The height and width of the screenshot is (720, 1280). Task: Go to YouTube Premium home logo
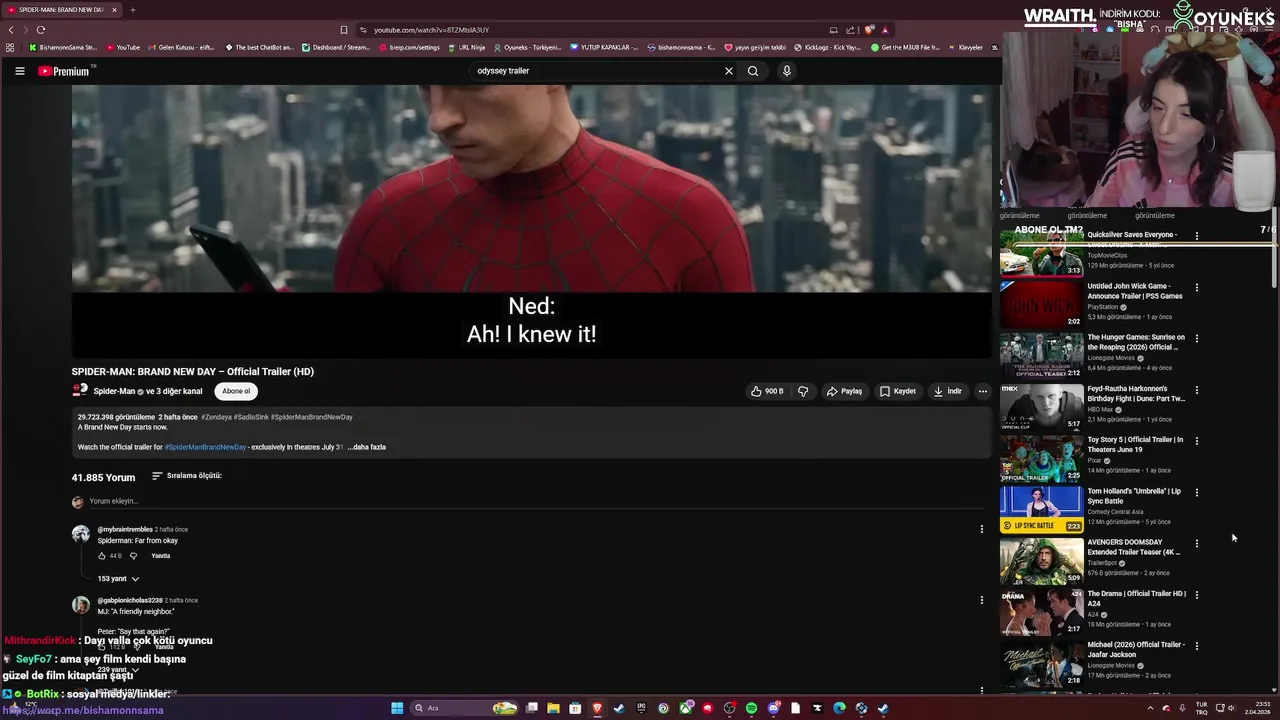66,71
